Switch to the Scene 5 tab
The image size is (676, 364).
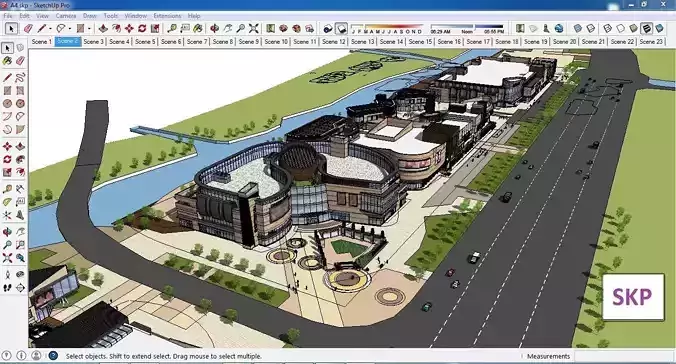[x=145, y=41]
